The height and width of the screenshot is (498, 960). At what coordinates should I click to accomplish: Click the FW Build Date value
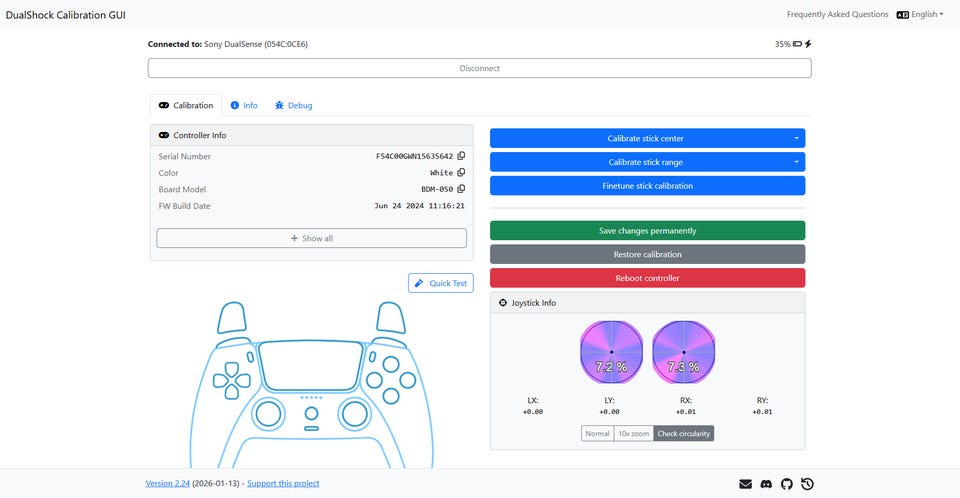(x=419, y=206)
